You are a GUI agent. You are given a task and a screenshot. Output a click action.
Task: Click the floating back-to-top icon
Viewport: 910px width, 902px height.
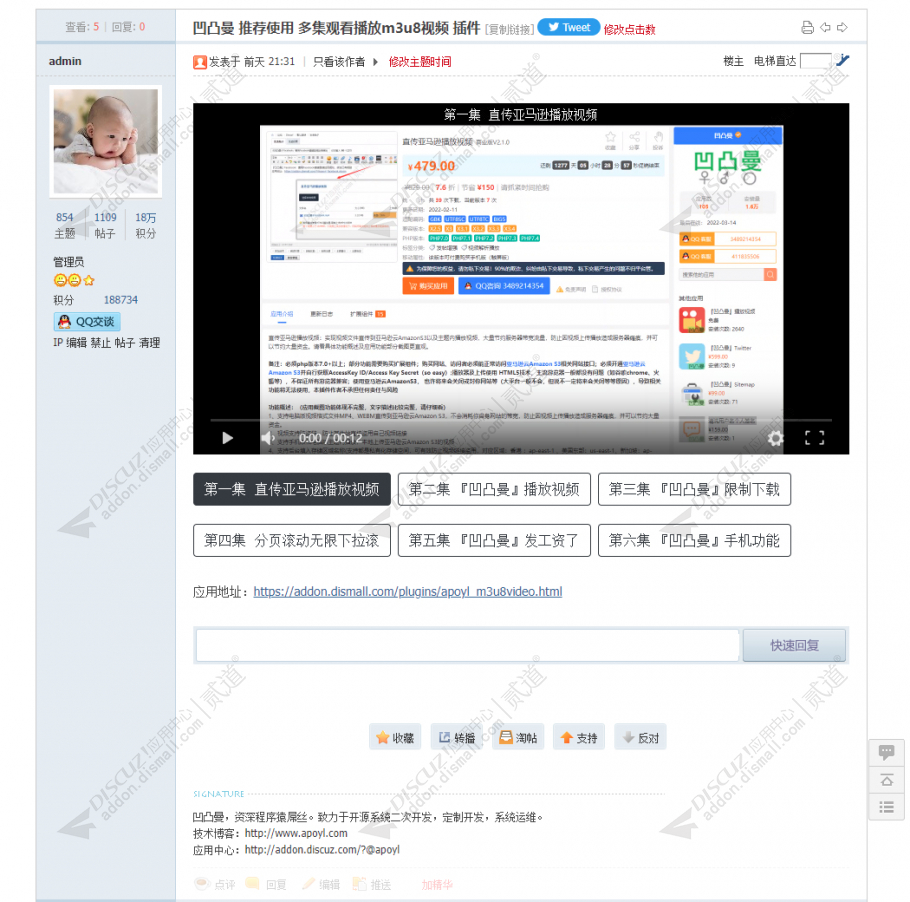pos(886,780)
